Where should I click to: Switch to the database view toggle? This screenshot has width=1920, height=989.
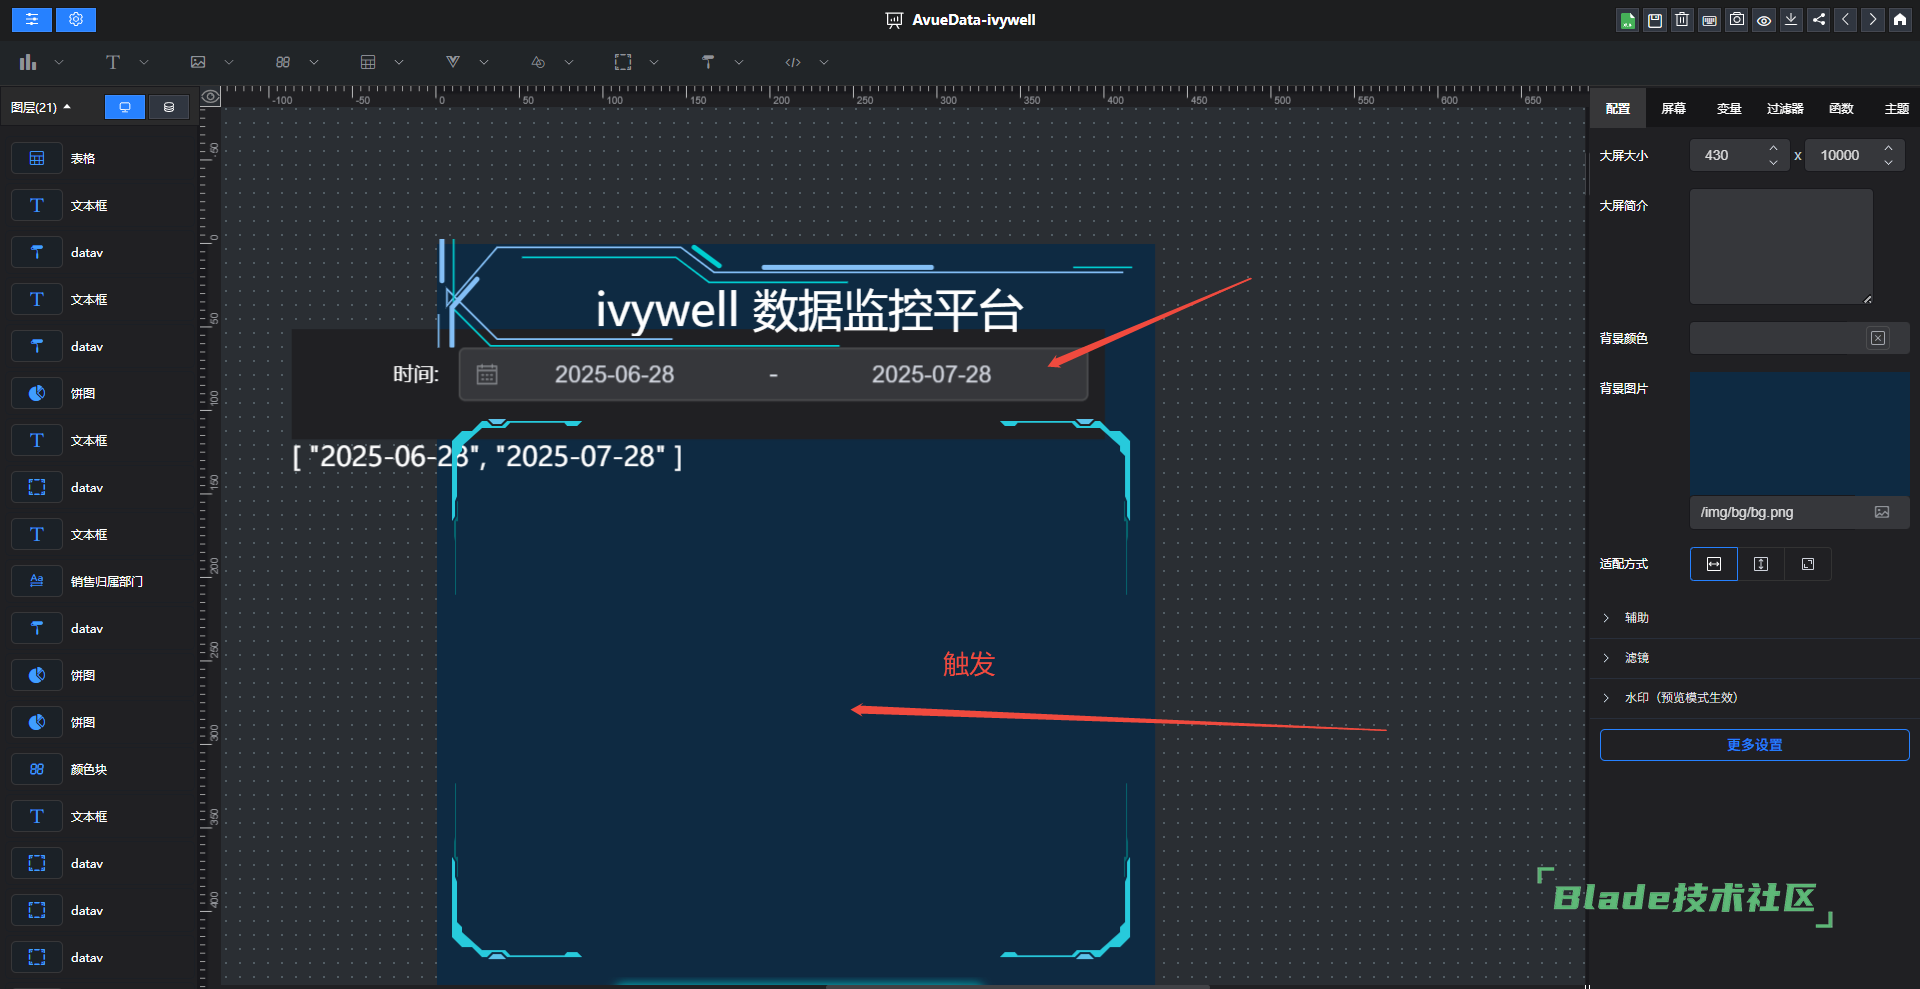click(x=169, y=107)
